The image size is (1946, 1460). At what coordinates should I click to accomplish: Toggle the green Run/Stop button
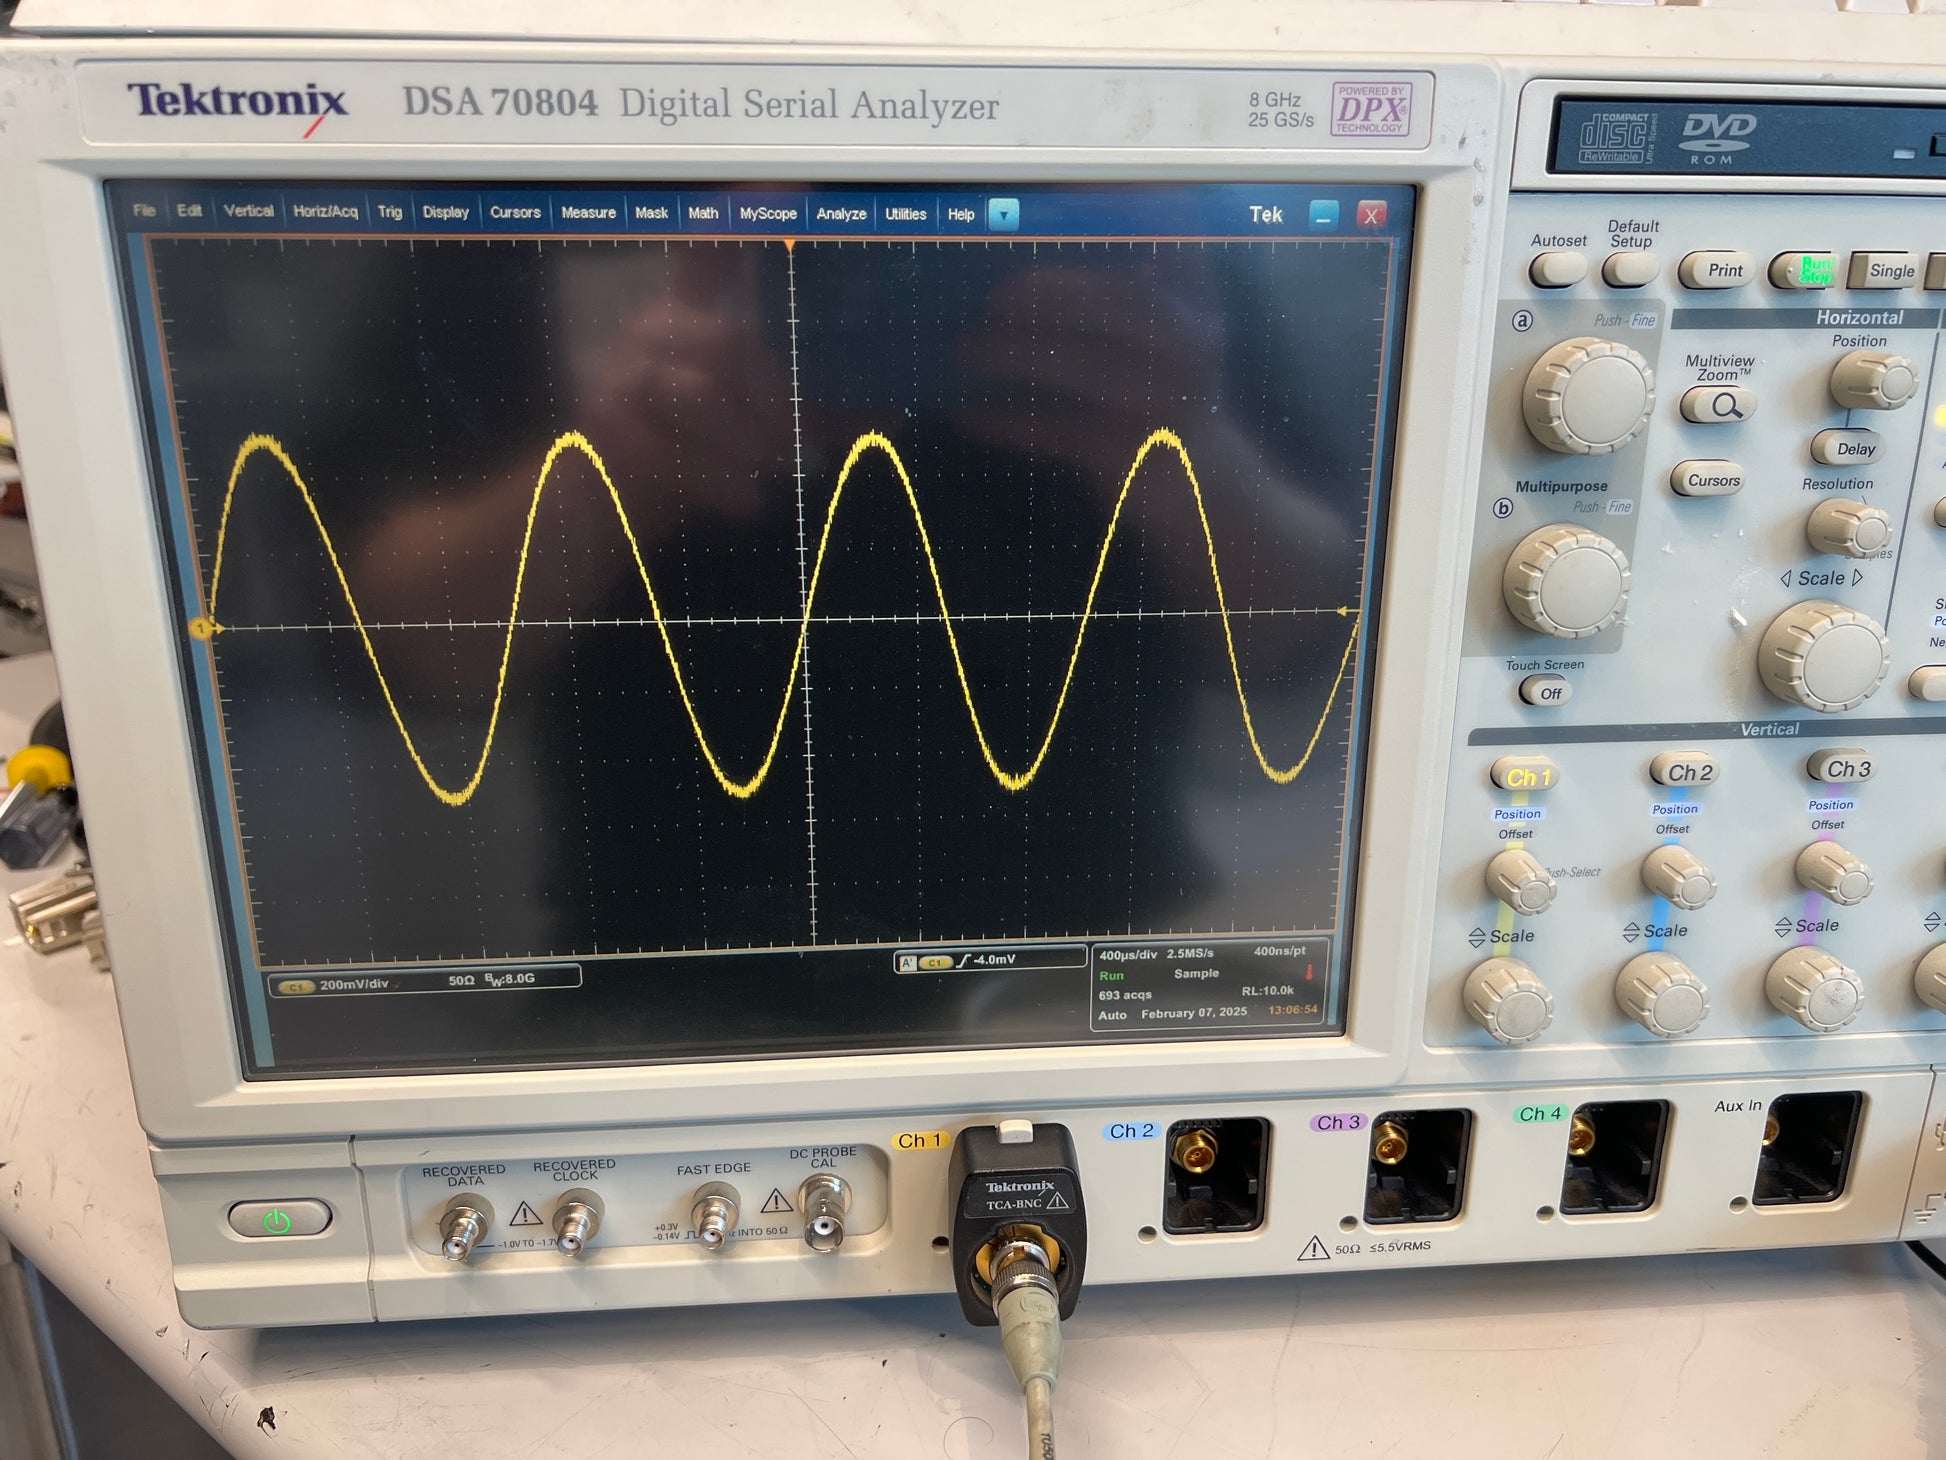tap(1811, 270)
